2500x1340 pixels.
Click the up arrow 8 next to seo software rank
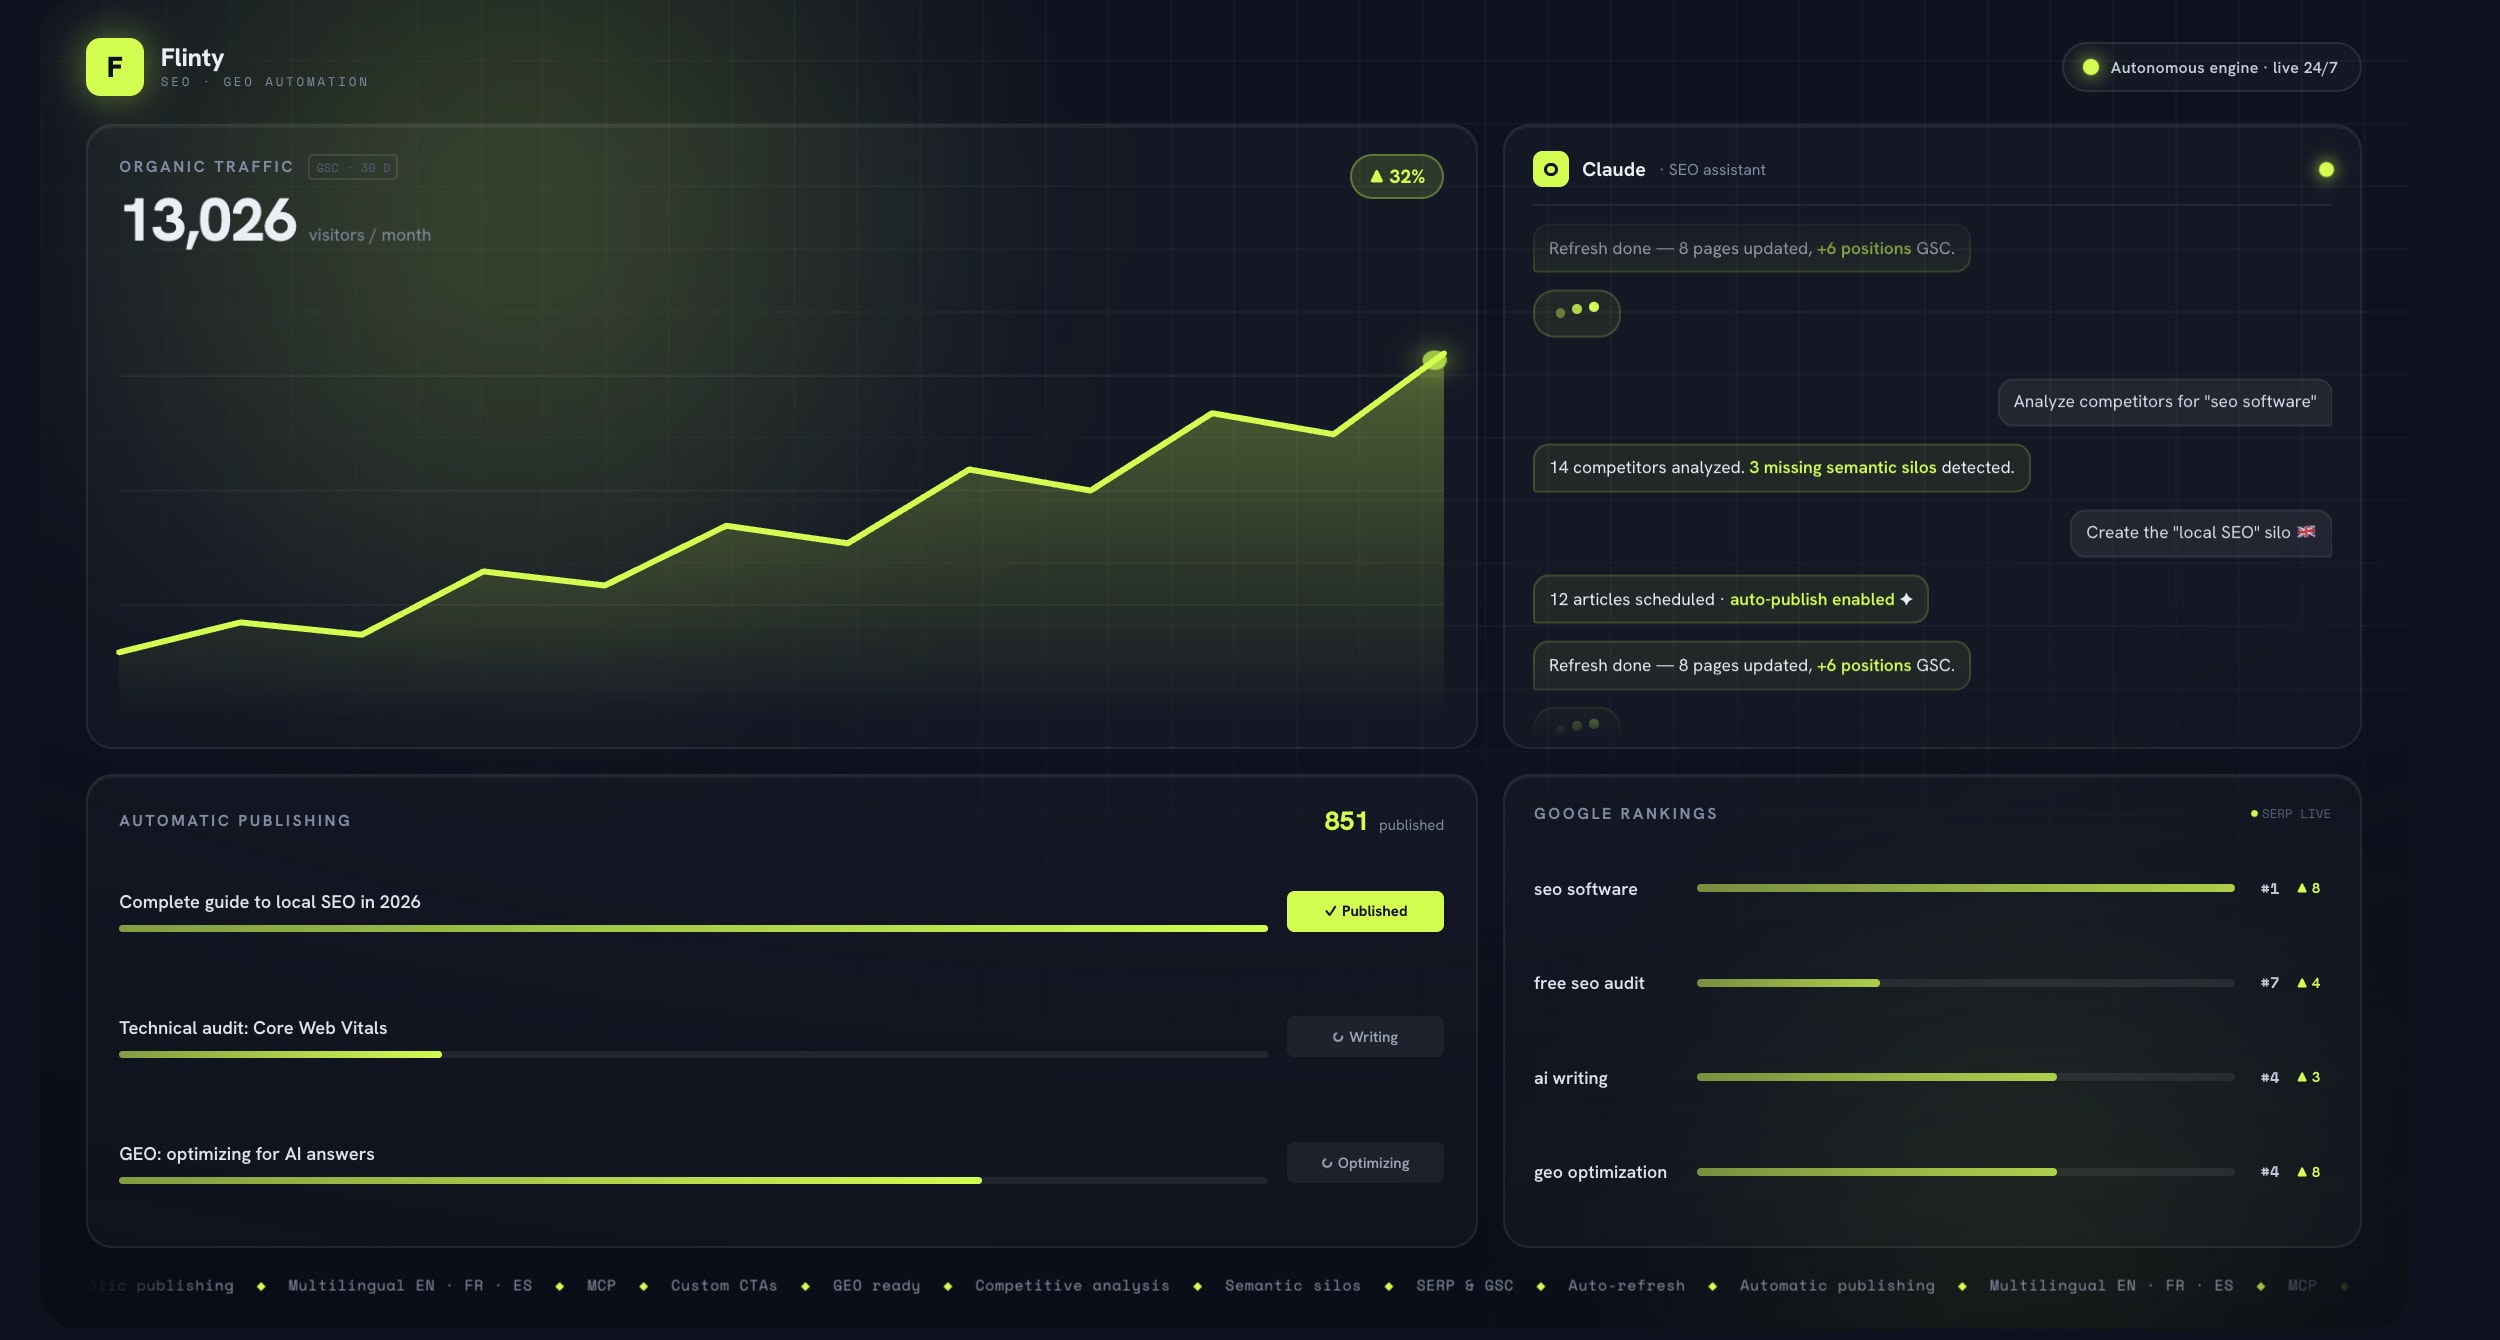click(2309, 888)
